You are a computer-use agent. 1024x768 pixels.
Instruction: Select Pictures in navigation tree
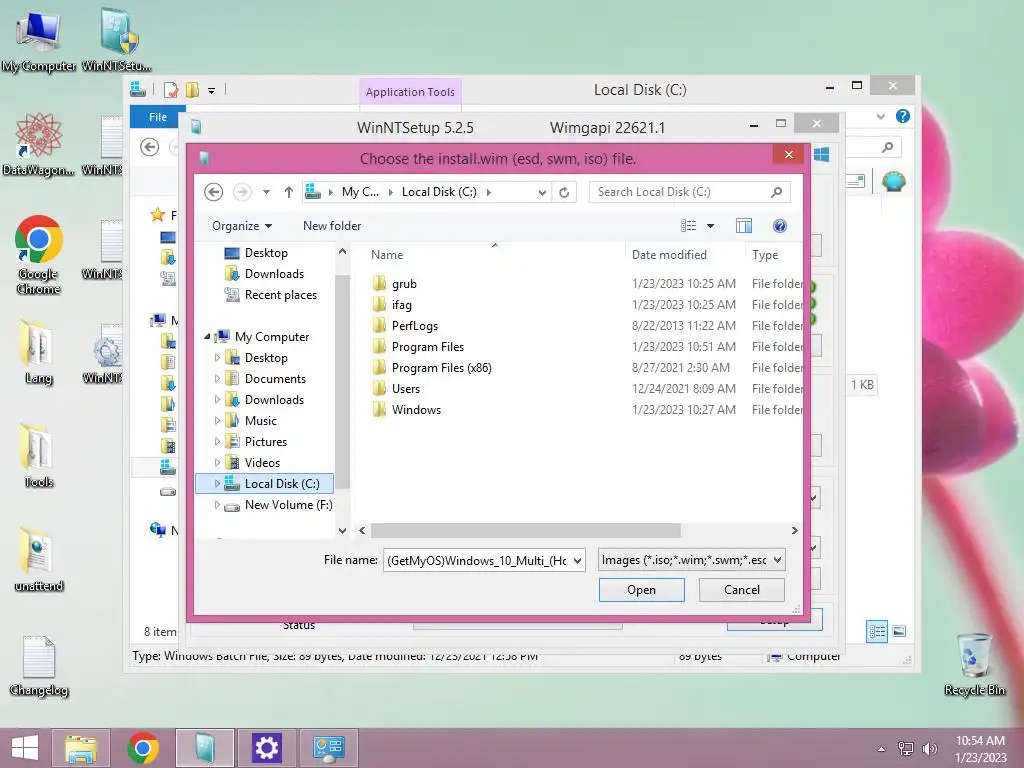tap(266, 442)
